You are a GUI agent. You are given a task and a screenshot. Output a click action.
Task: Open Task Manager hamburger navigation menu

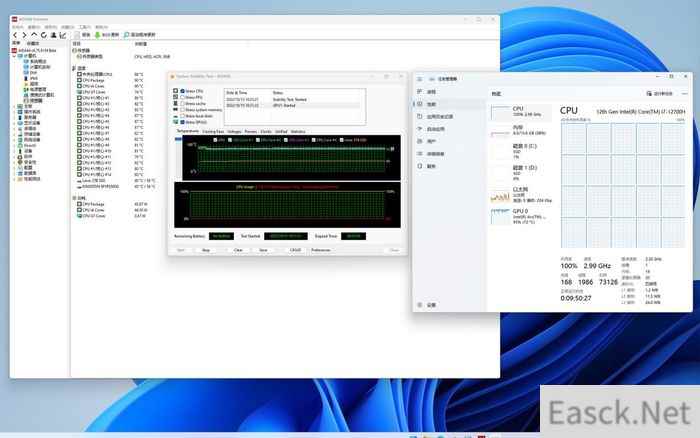coord(420,79)
